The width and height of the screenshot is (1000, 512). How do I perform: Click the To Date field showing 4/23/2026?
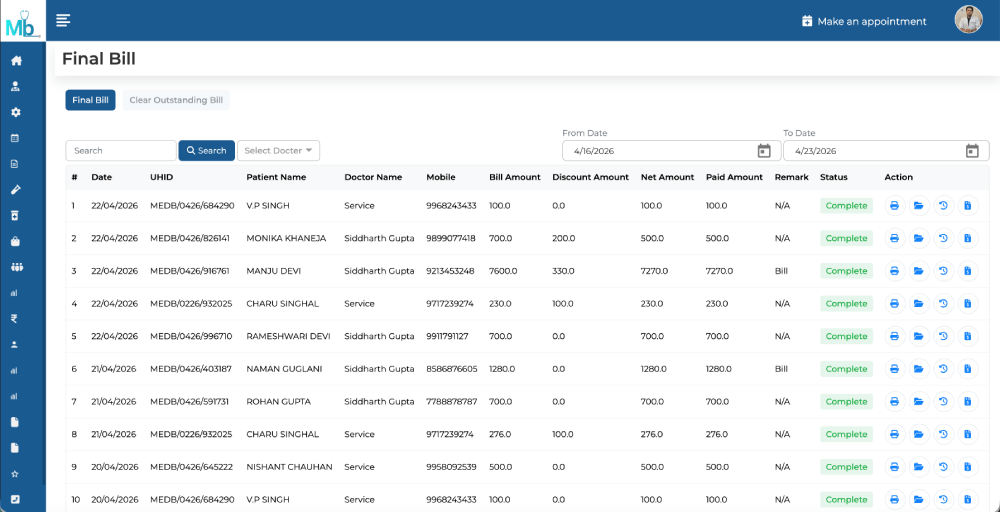pyautogui.click(x=886, y=151)
